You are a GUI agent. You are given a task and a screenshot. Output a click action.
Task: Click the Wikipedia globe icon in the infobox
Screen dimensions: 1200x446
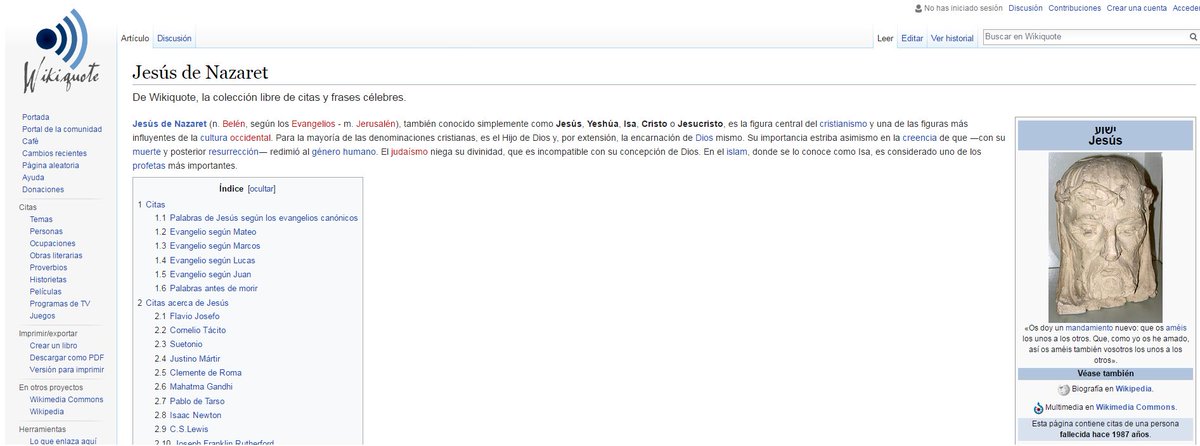[x=1063, y=389]
